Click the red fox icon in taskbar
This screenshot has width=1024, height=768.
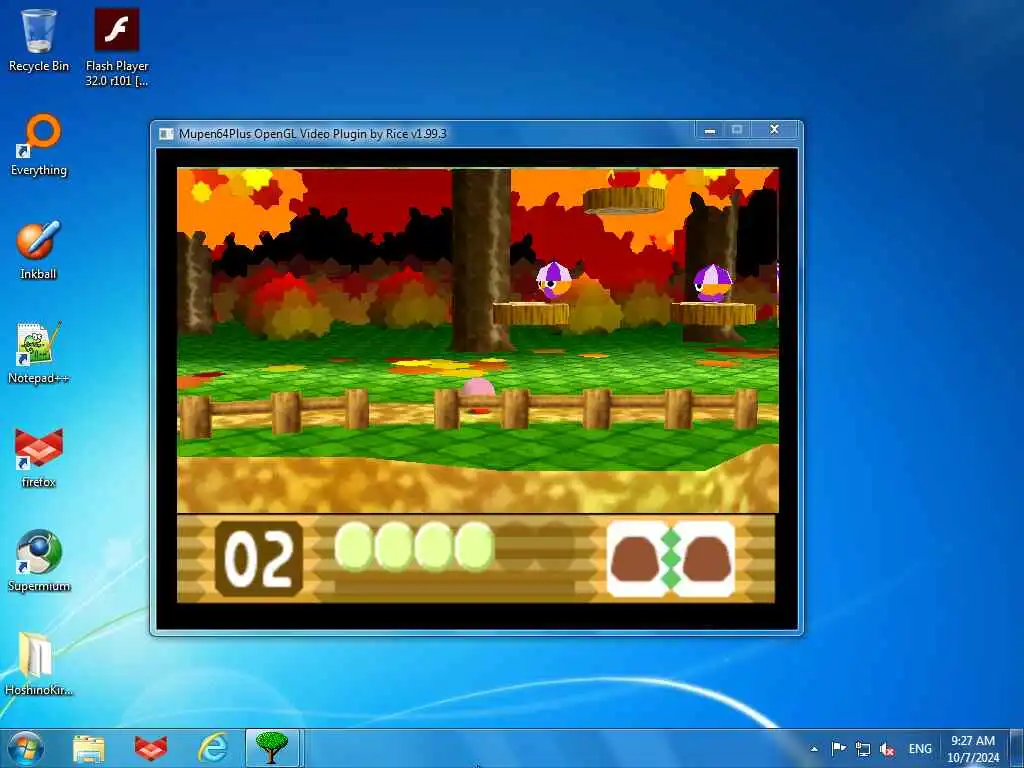pos(151,748)
